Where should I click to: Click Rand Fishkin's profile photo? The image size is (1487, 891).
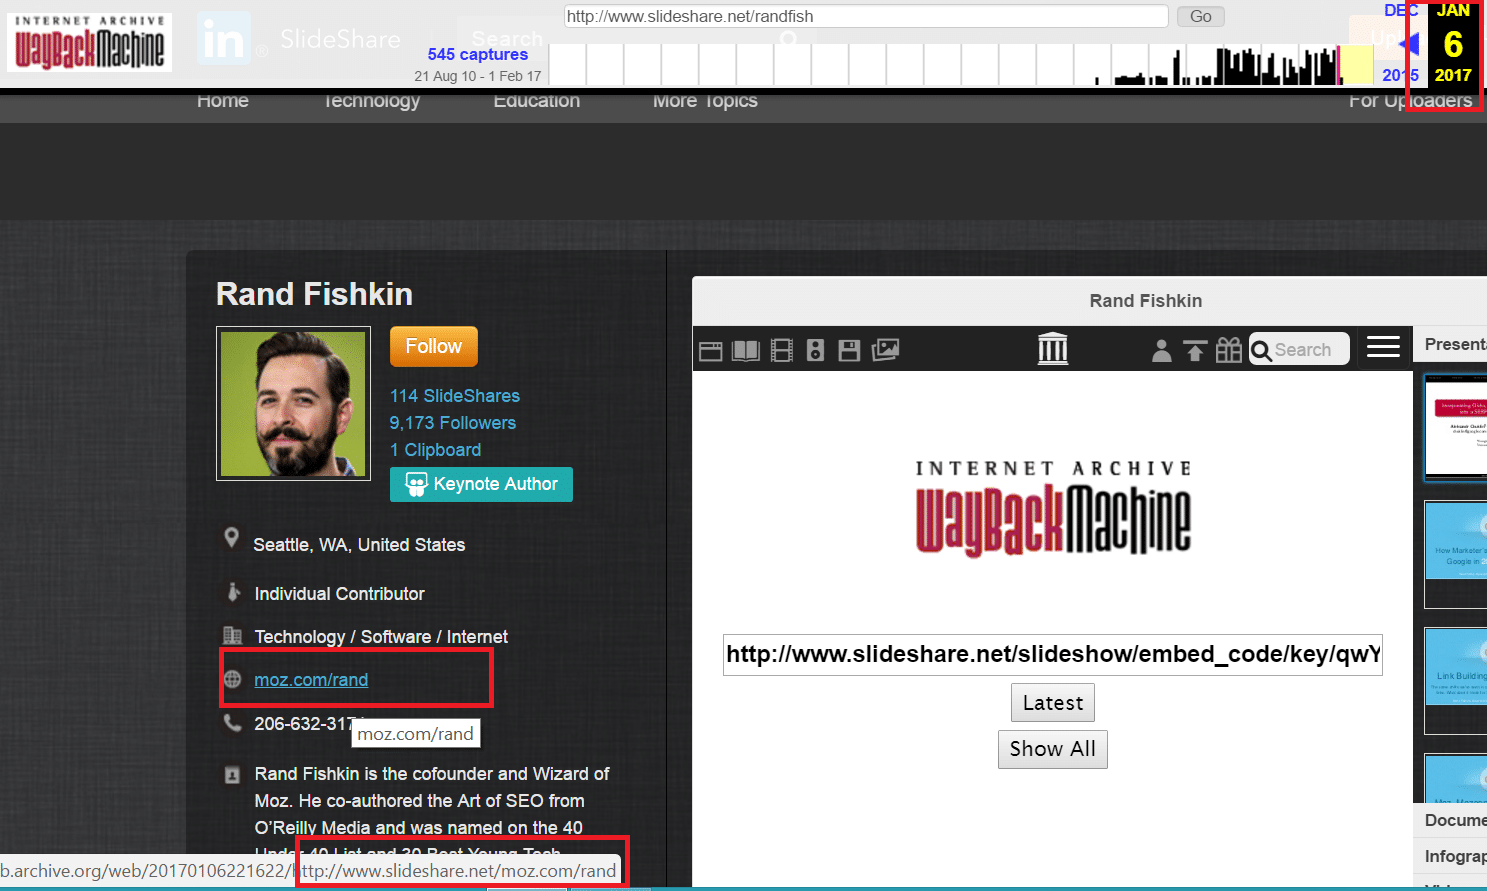[x=293, y=404]
